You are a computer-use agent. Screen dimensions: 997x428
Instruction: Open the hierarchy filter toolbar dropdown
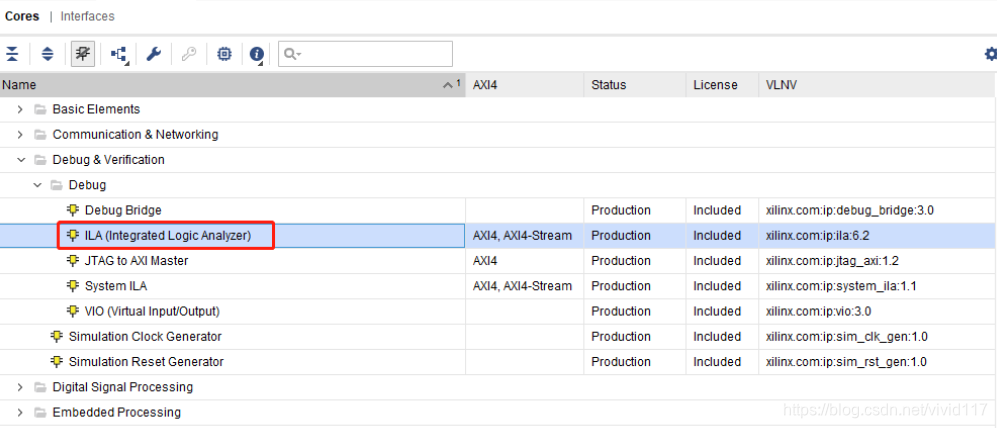click(x=119, y=54)
